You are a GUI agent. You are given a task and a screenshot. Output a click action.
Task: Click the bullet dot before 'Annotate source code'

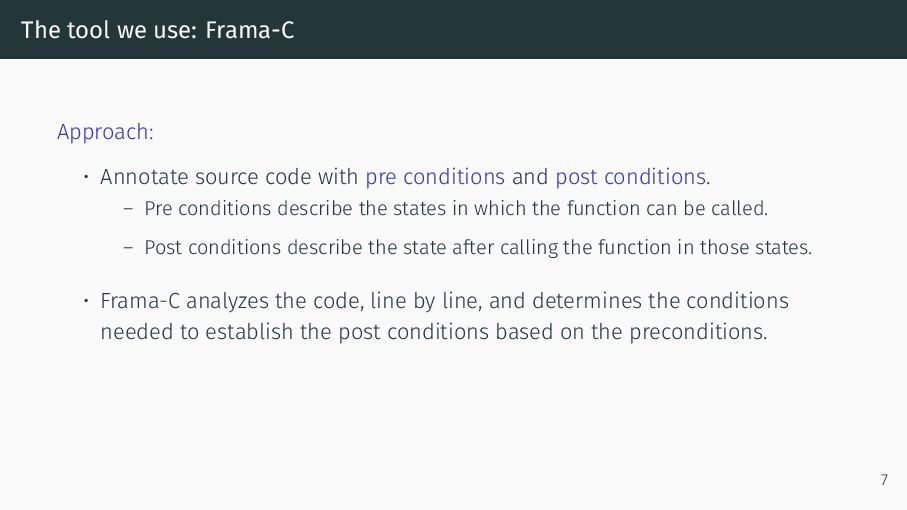click(x=86, y=176)
